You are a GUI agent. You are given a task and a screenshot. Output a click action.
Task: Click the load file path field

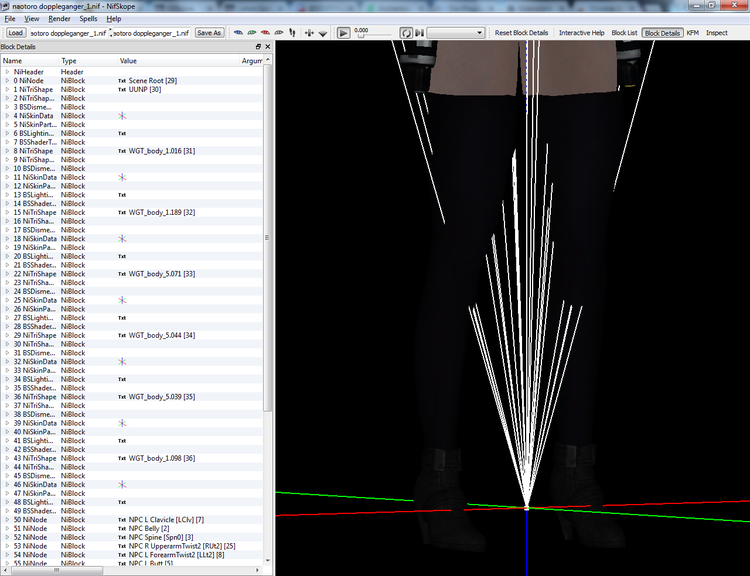coord(68,33)
